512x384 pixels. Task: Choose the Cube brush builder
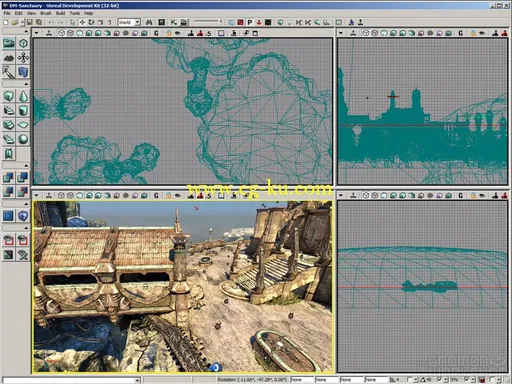[9, 96]
